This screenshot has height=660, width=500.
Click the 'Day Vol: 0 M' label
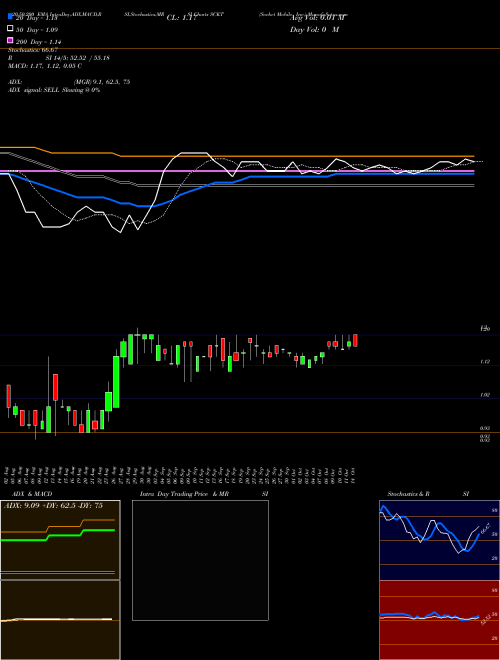point(314,29)
